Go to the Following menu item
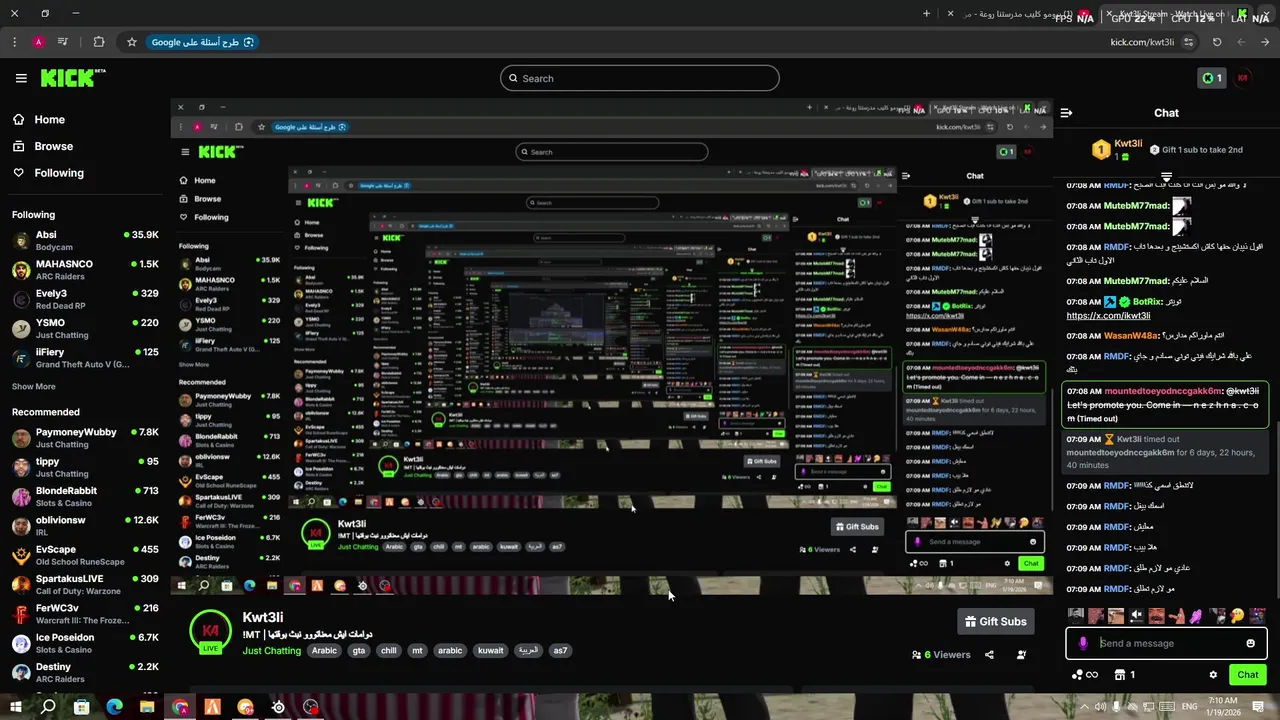Image resolution: width=1280 pixels, height=720 pixels. pyautogui.click(x=59, y=173)
